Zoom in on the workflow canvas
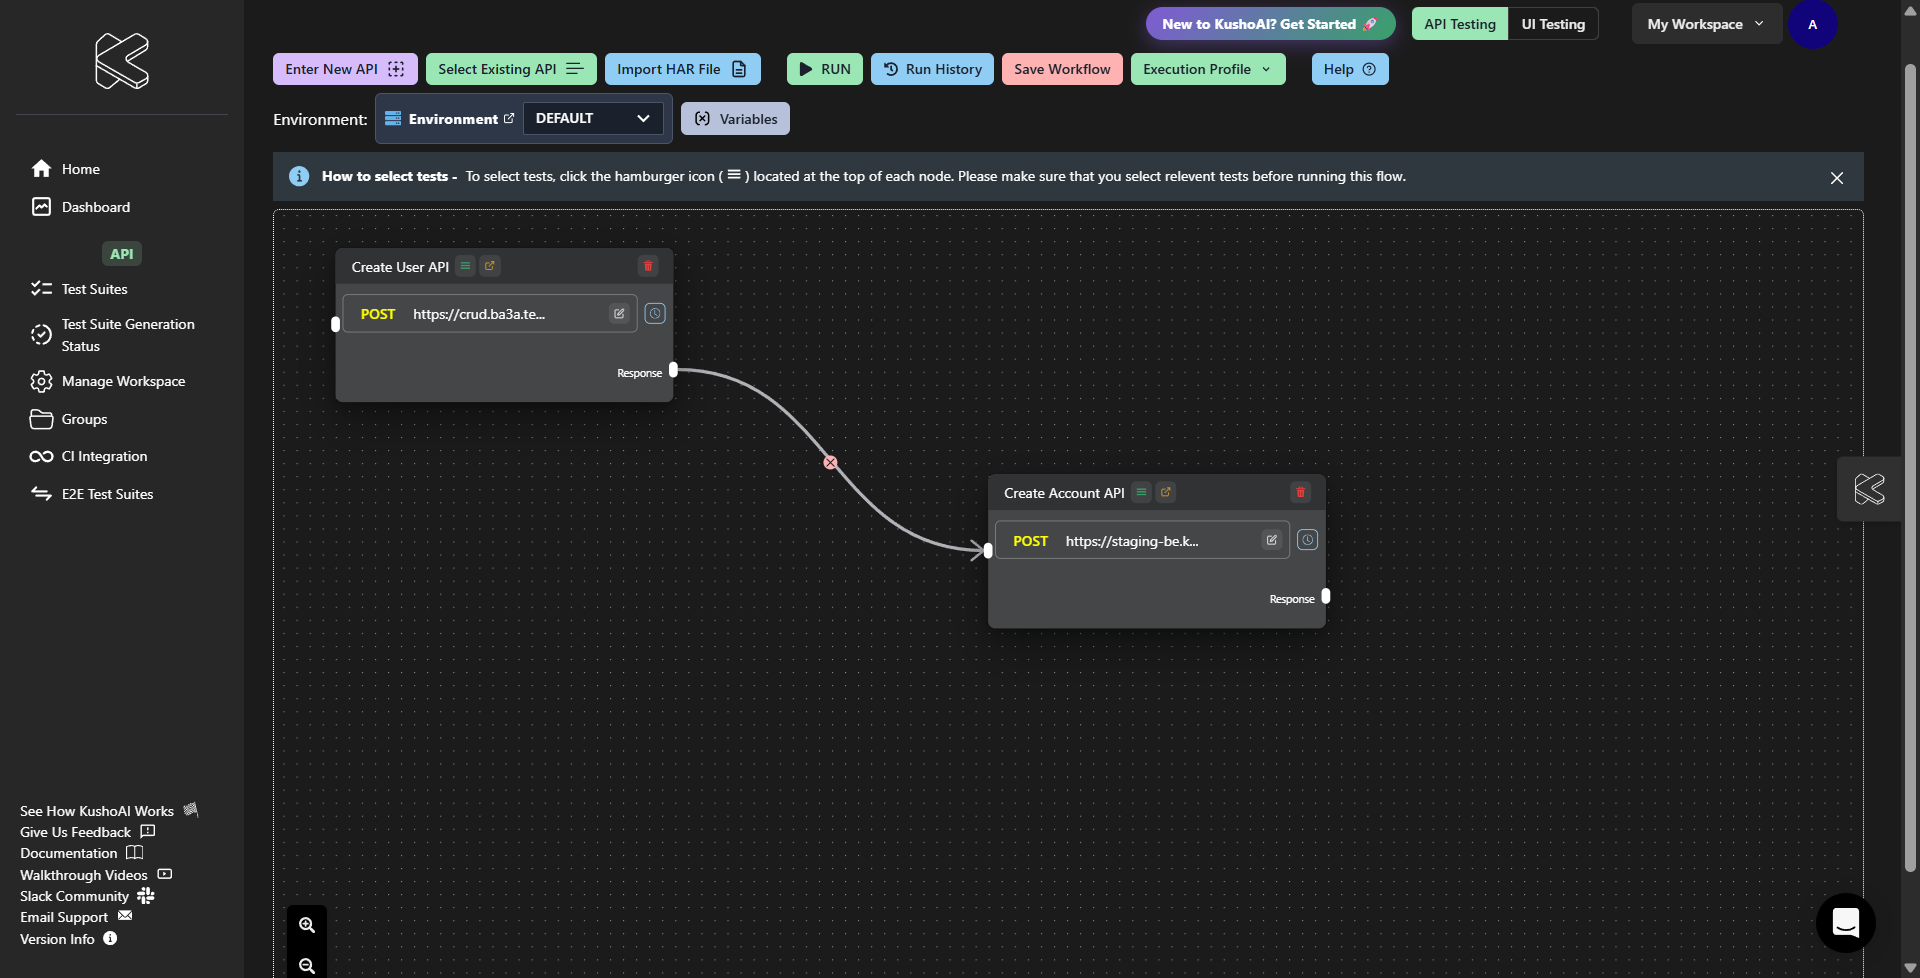Image resolution: width=1920 pixels, height=978 pixels. click(307, 925)
